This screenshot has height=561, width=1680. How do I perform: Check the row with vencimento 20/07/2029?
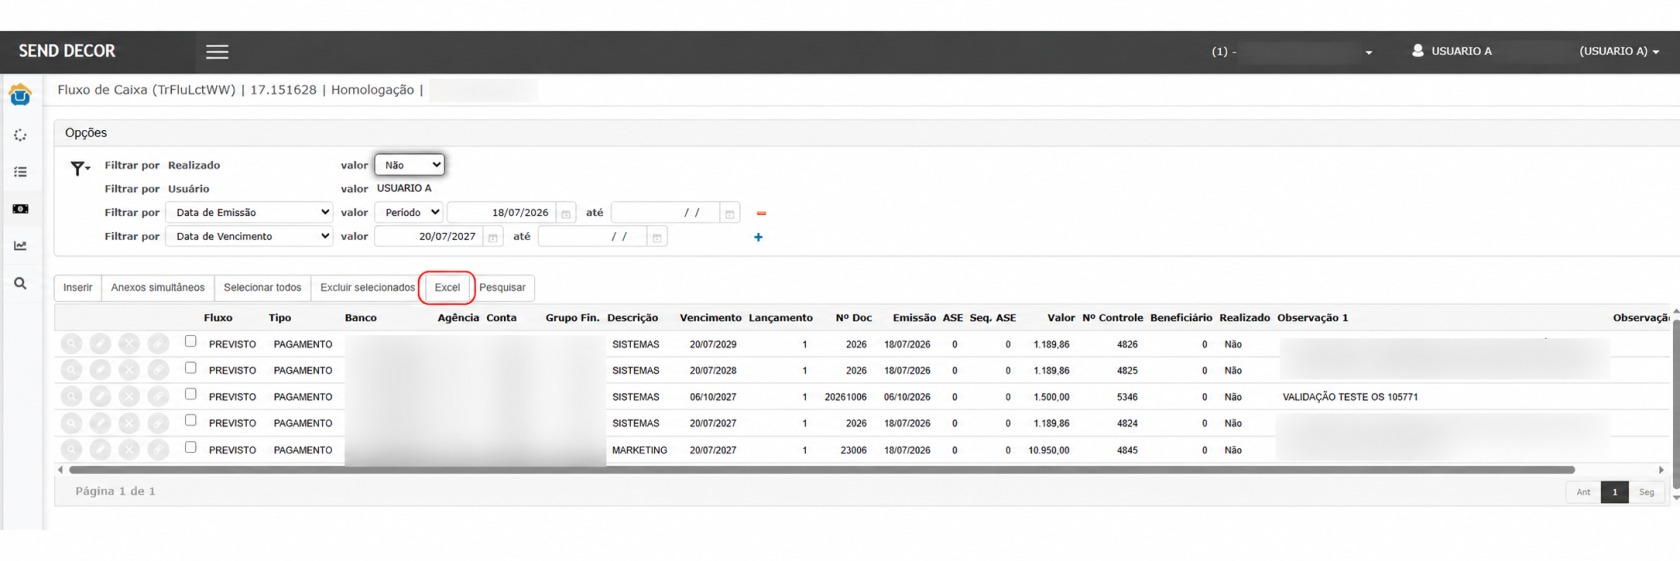pos(190,342)
